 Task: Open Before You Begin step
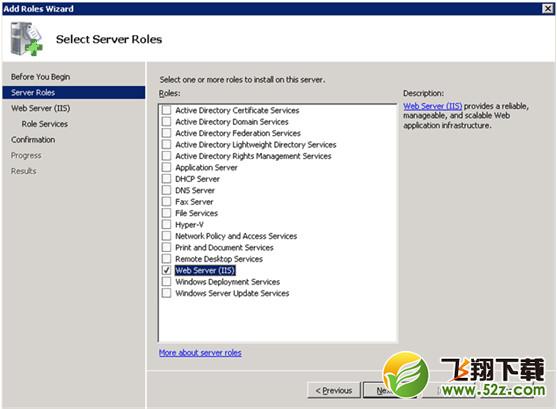[x=40, y=77]
